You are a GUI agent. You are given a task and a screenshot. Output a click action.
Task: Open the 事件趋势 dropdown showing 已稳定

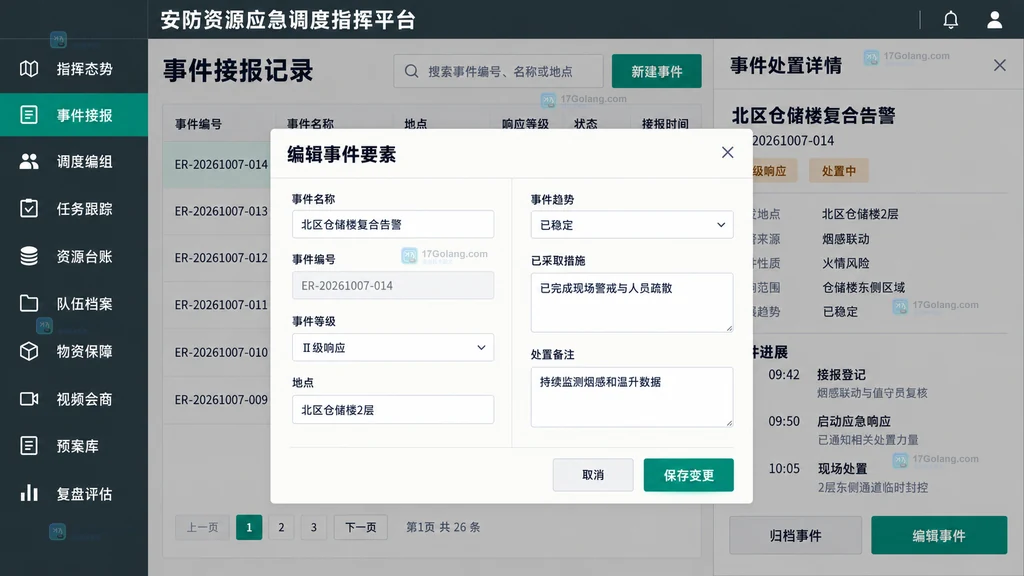pyautogui.click(x=632, y=225)
